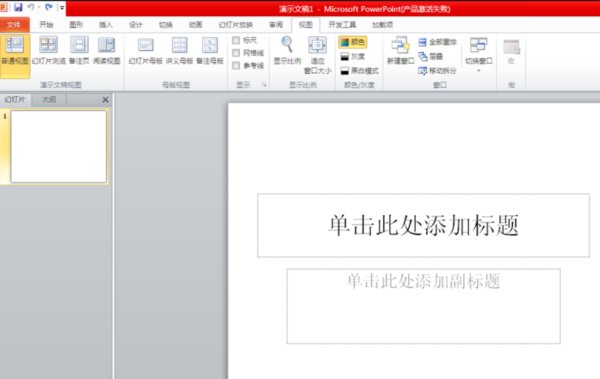Screen dimensions: 600x379
Task: Switch to the Home (开始) ribbon tab
Action: (x=46, y=25)
